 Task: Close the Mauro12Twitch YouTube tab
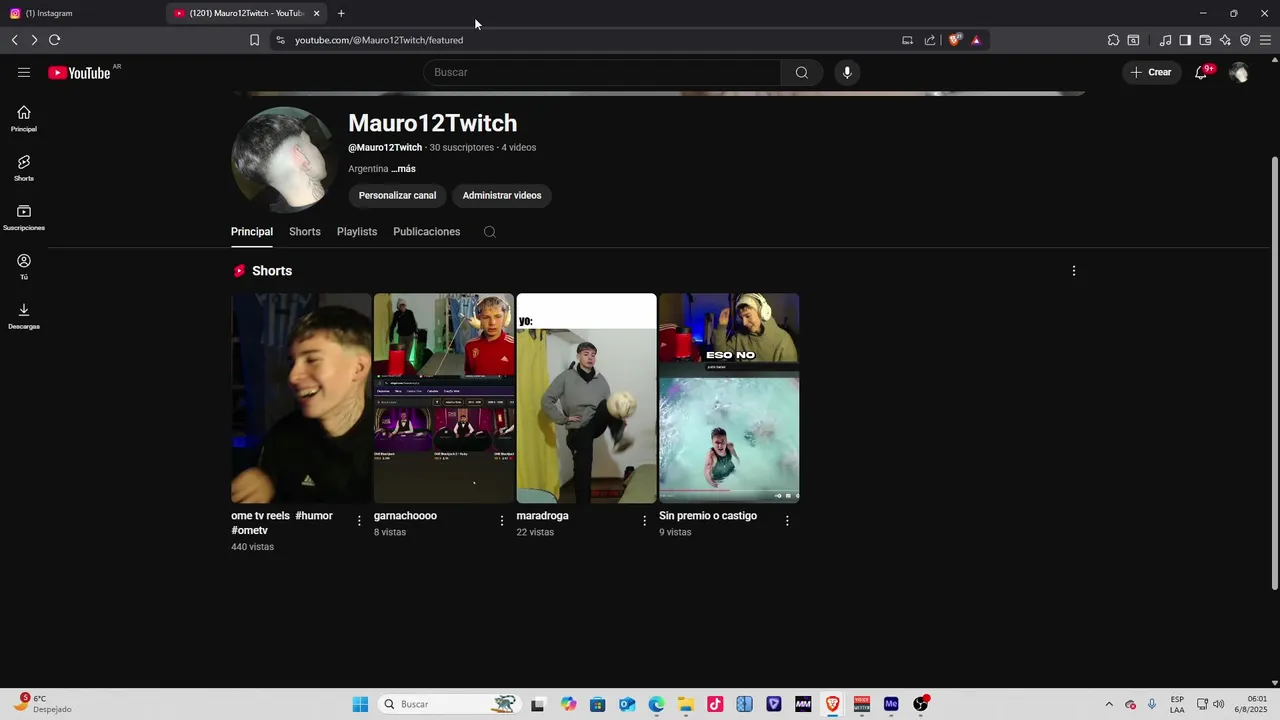(x=316, y=13)
